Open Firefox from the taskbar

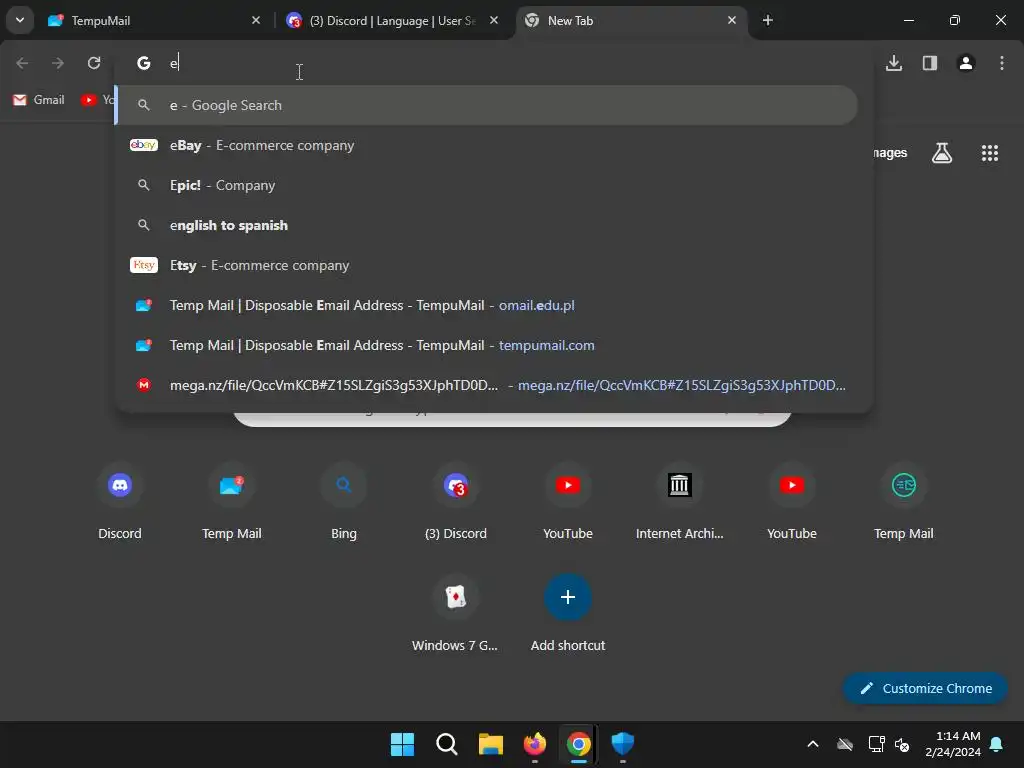pyautogui.click(x=535, y=744)
